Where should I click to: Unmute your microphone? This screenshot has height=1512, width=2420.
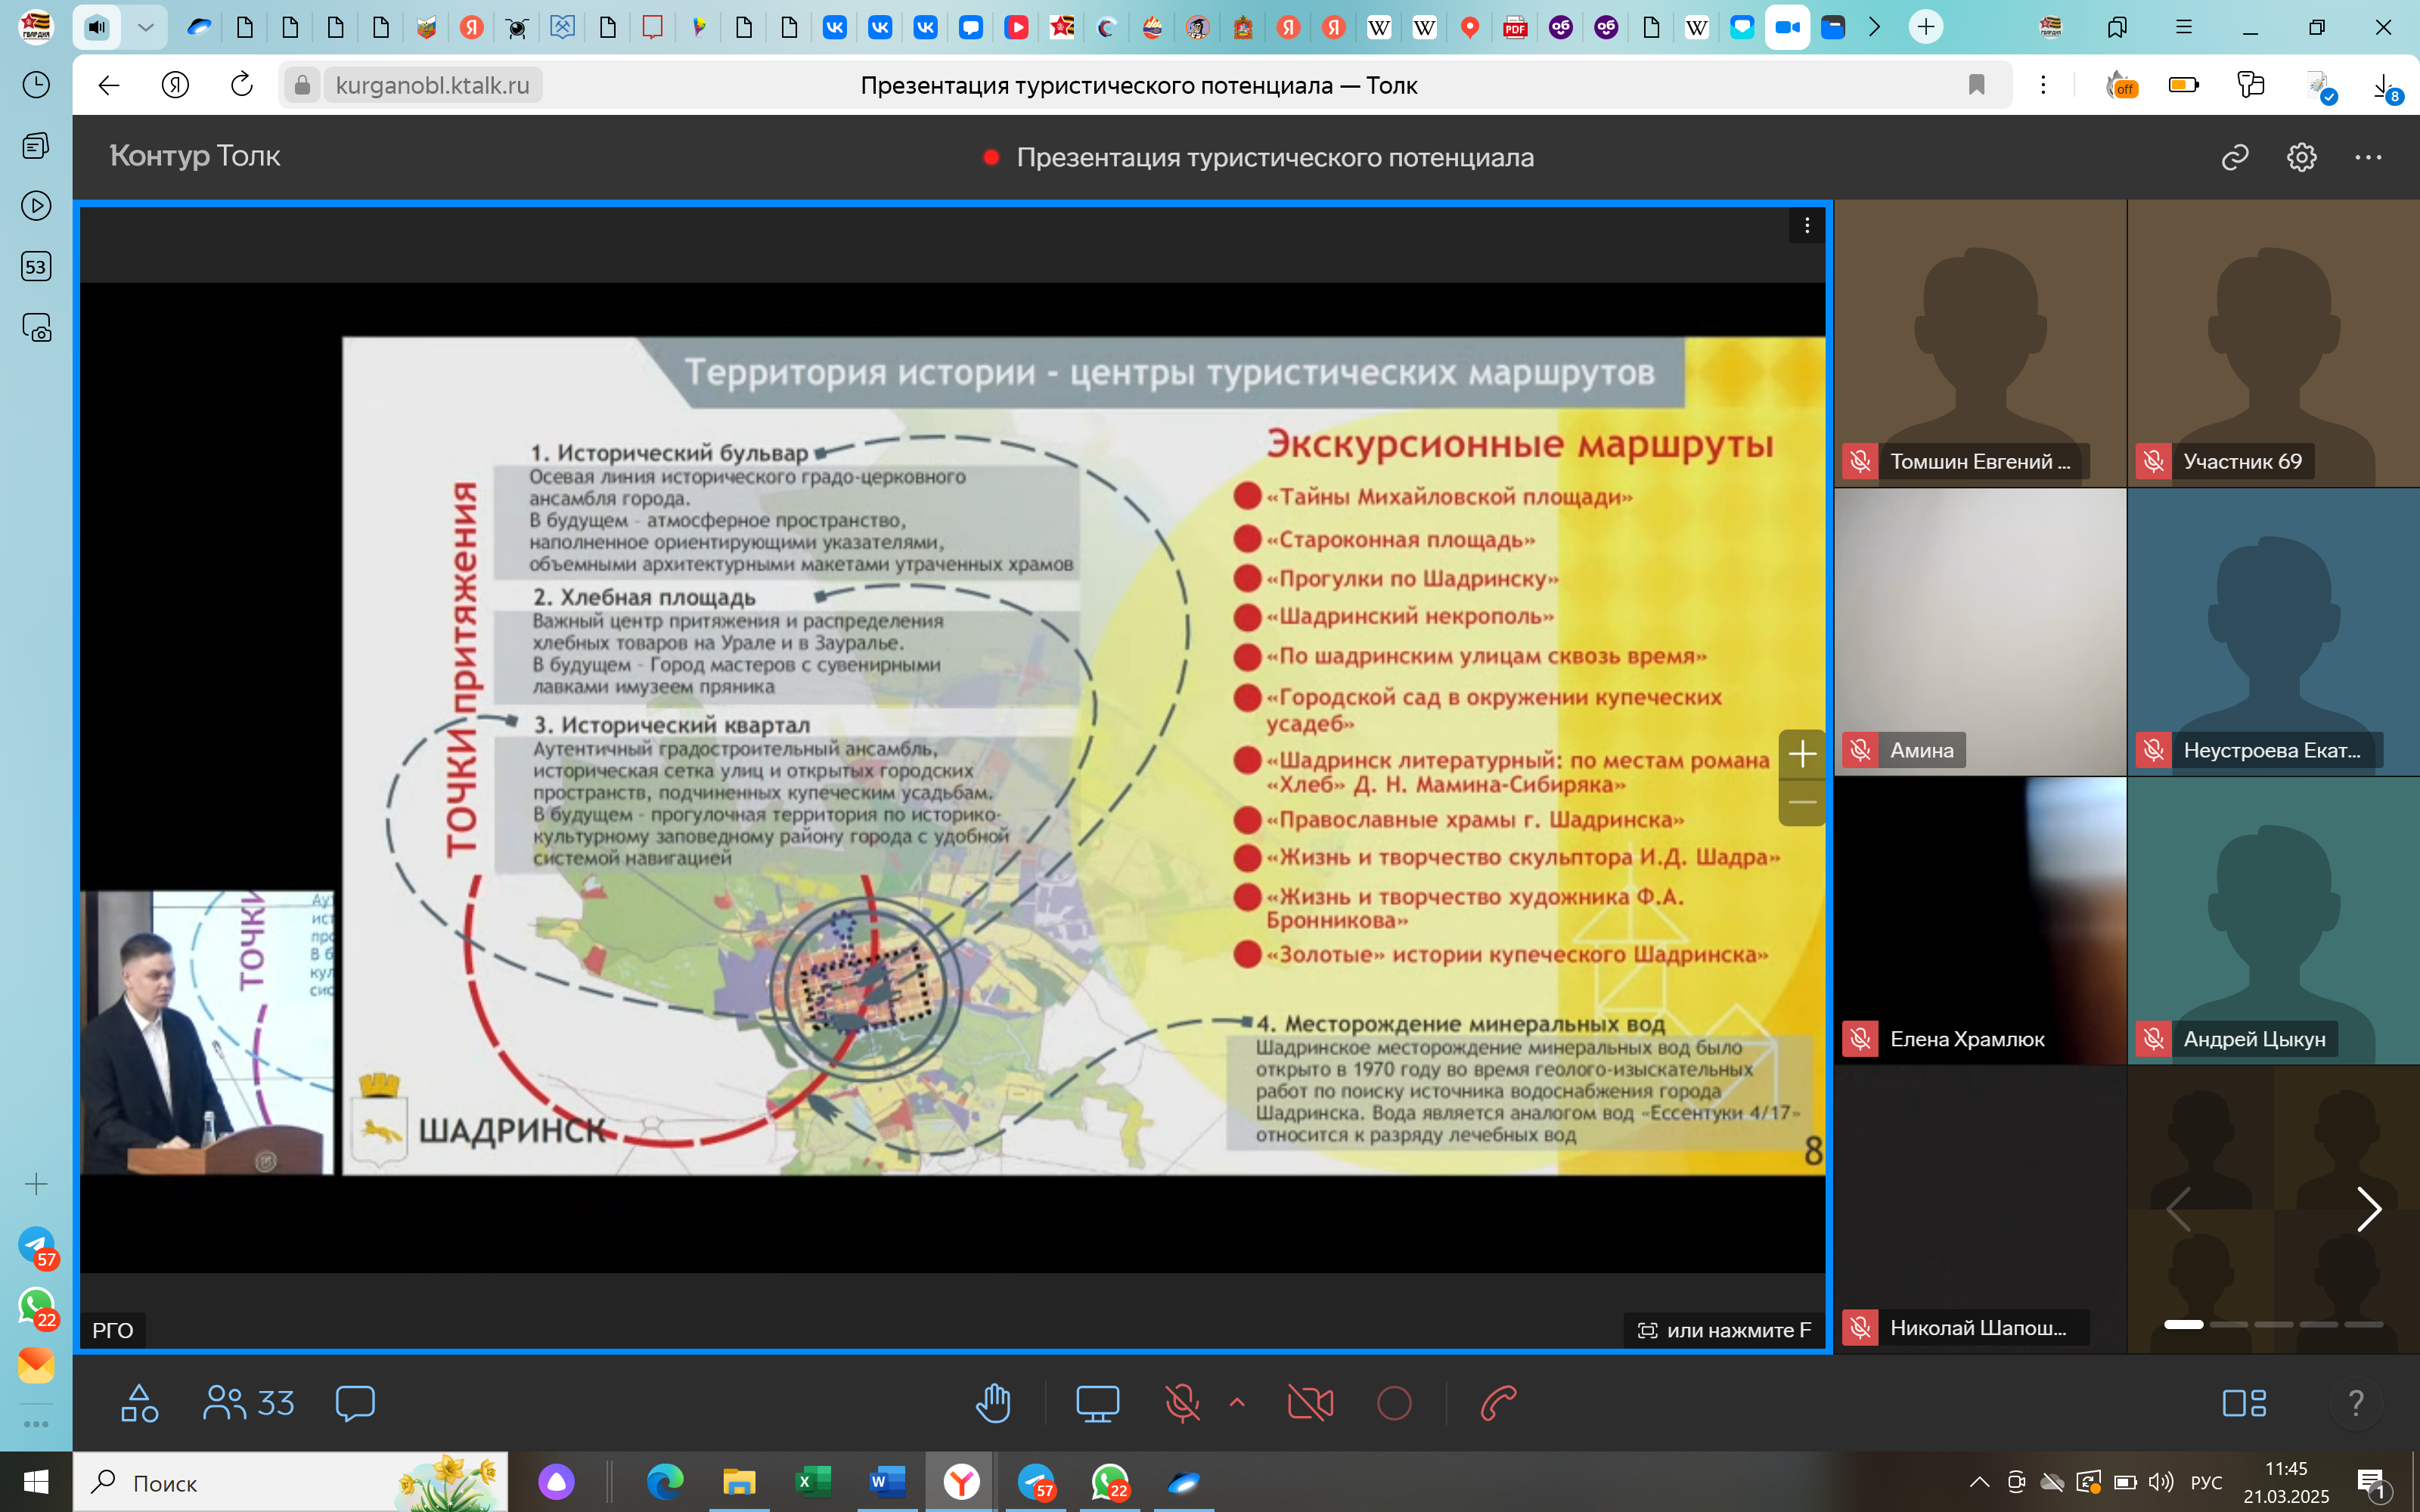point(1182,1403)
